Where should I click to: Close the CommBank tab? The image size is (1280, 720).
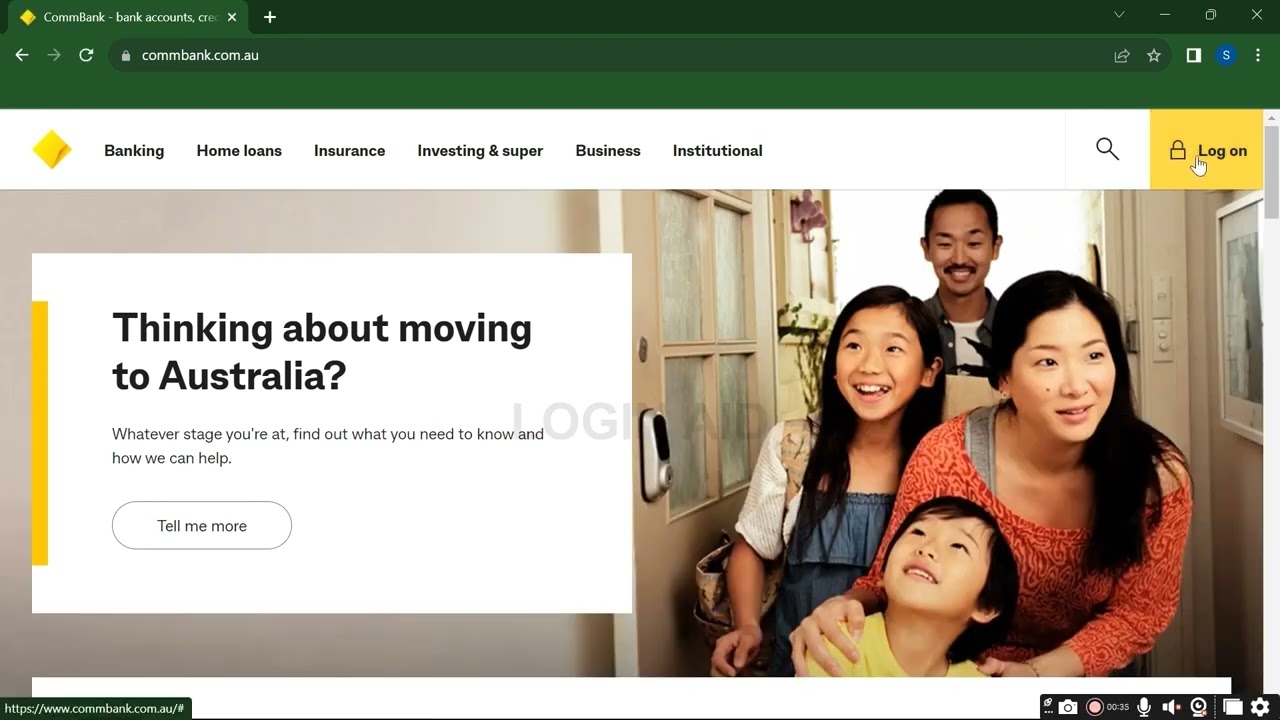tap(232, 17)
